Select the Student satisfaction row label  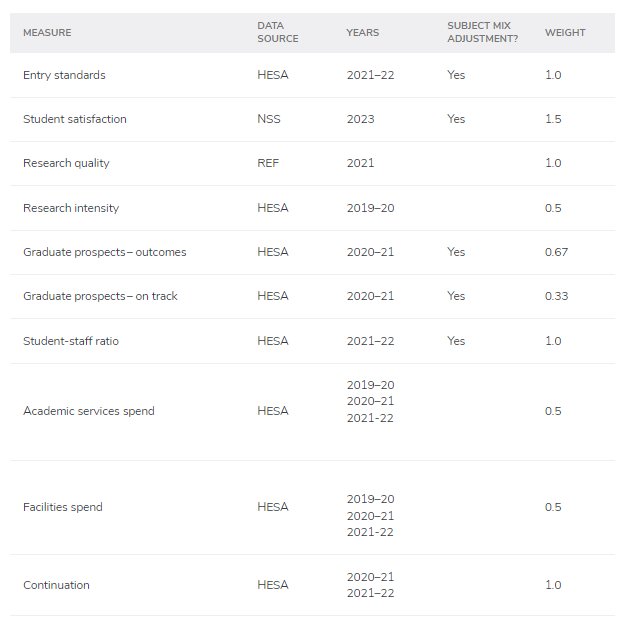point(75,119)
